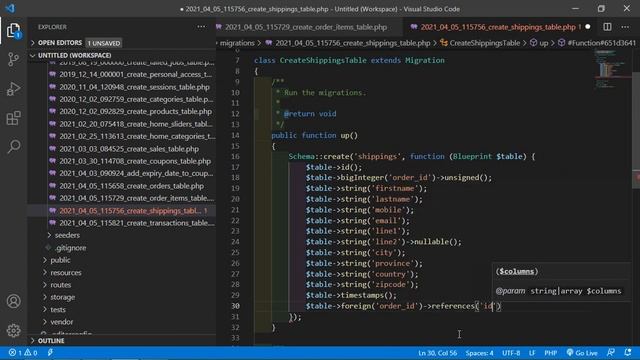Open 2021_04_05_115729_create_order_items file in explorer
The width and height of the screenshot is (640, 360).
136,198
